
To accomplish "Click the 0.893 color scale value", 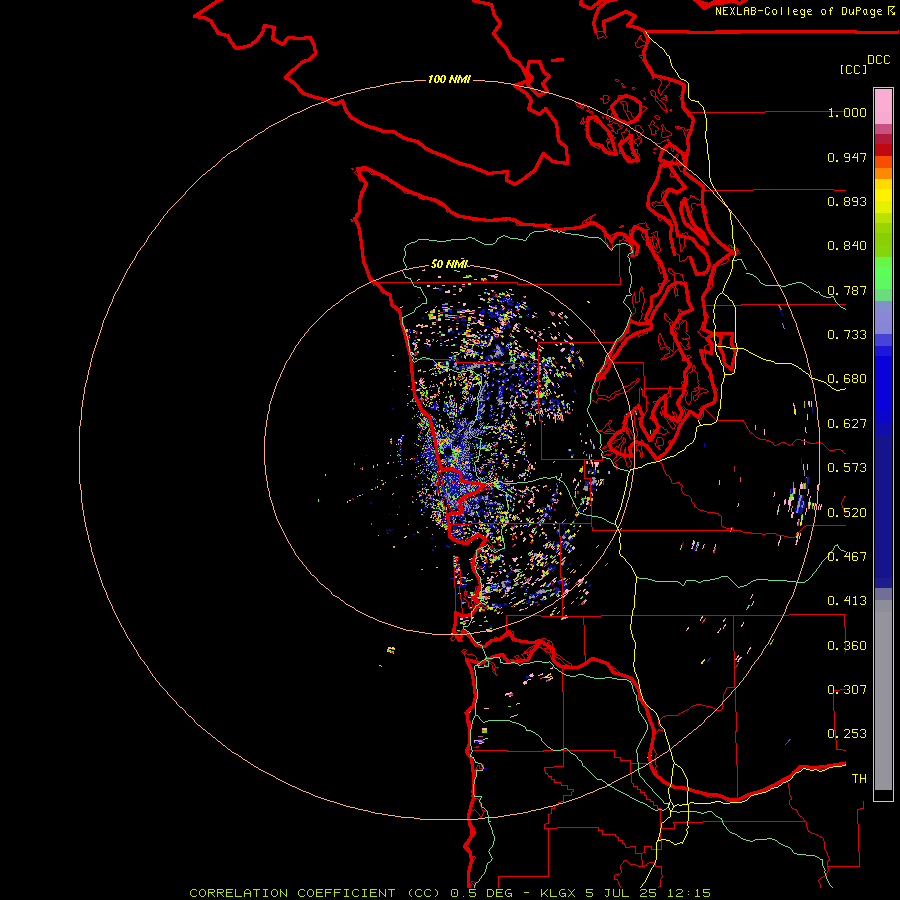I will tap(847, 201).
